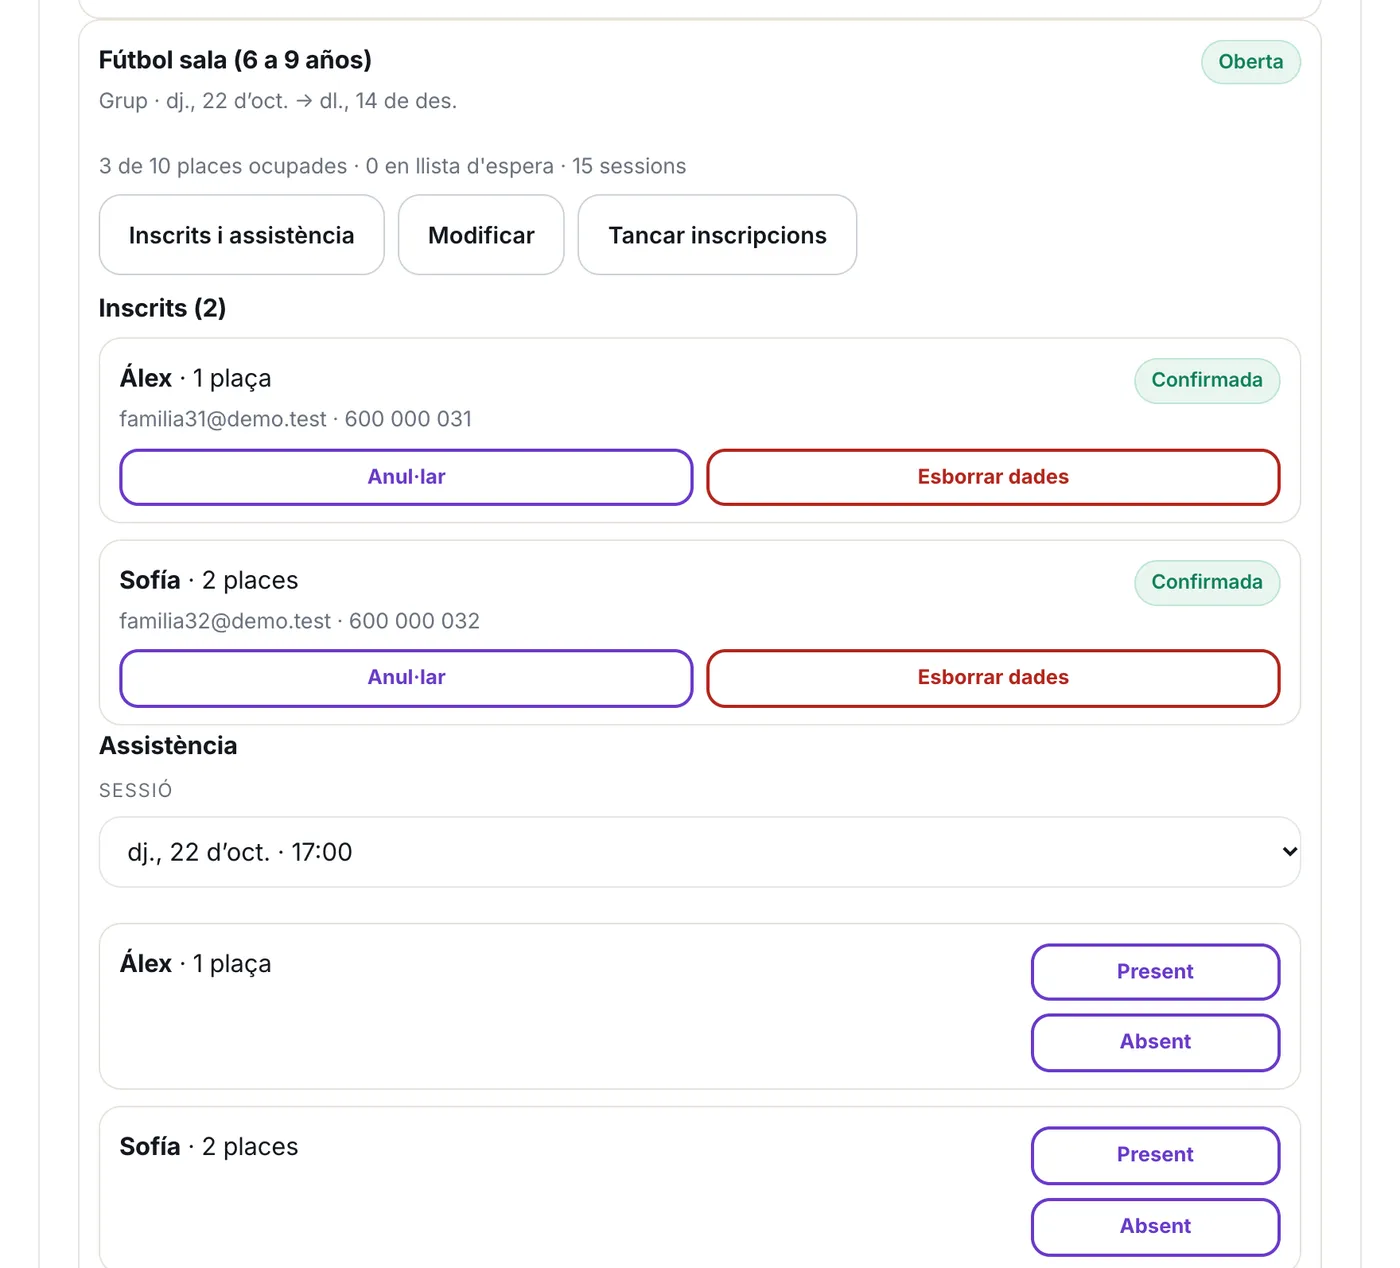The width and height of the screenshot is (1400, 1268).
Task: Click Tancar inscripcions button
Action: (x=717, y=235)
